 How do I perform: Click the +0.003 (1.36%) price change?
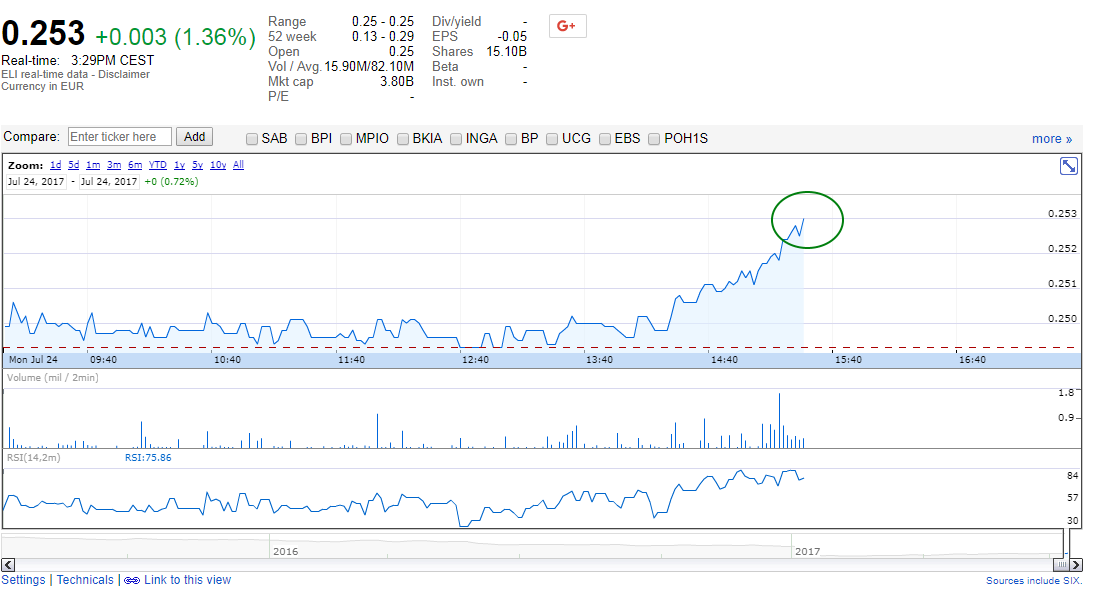[x=175, y=37]
